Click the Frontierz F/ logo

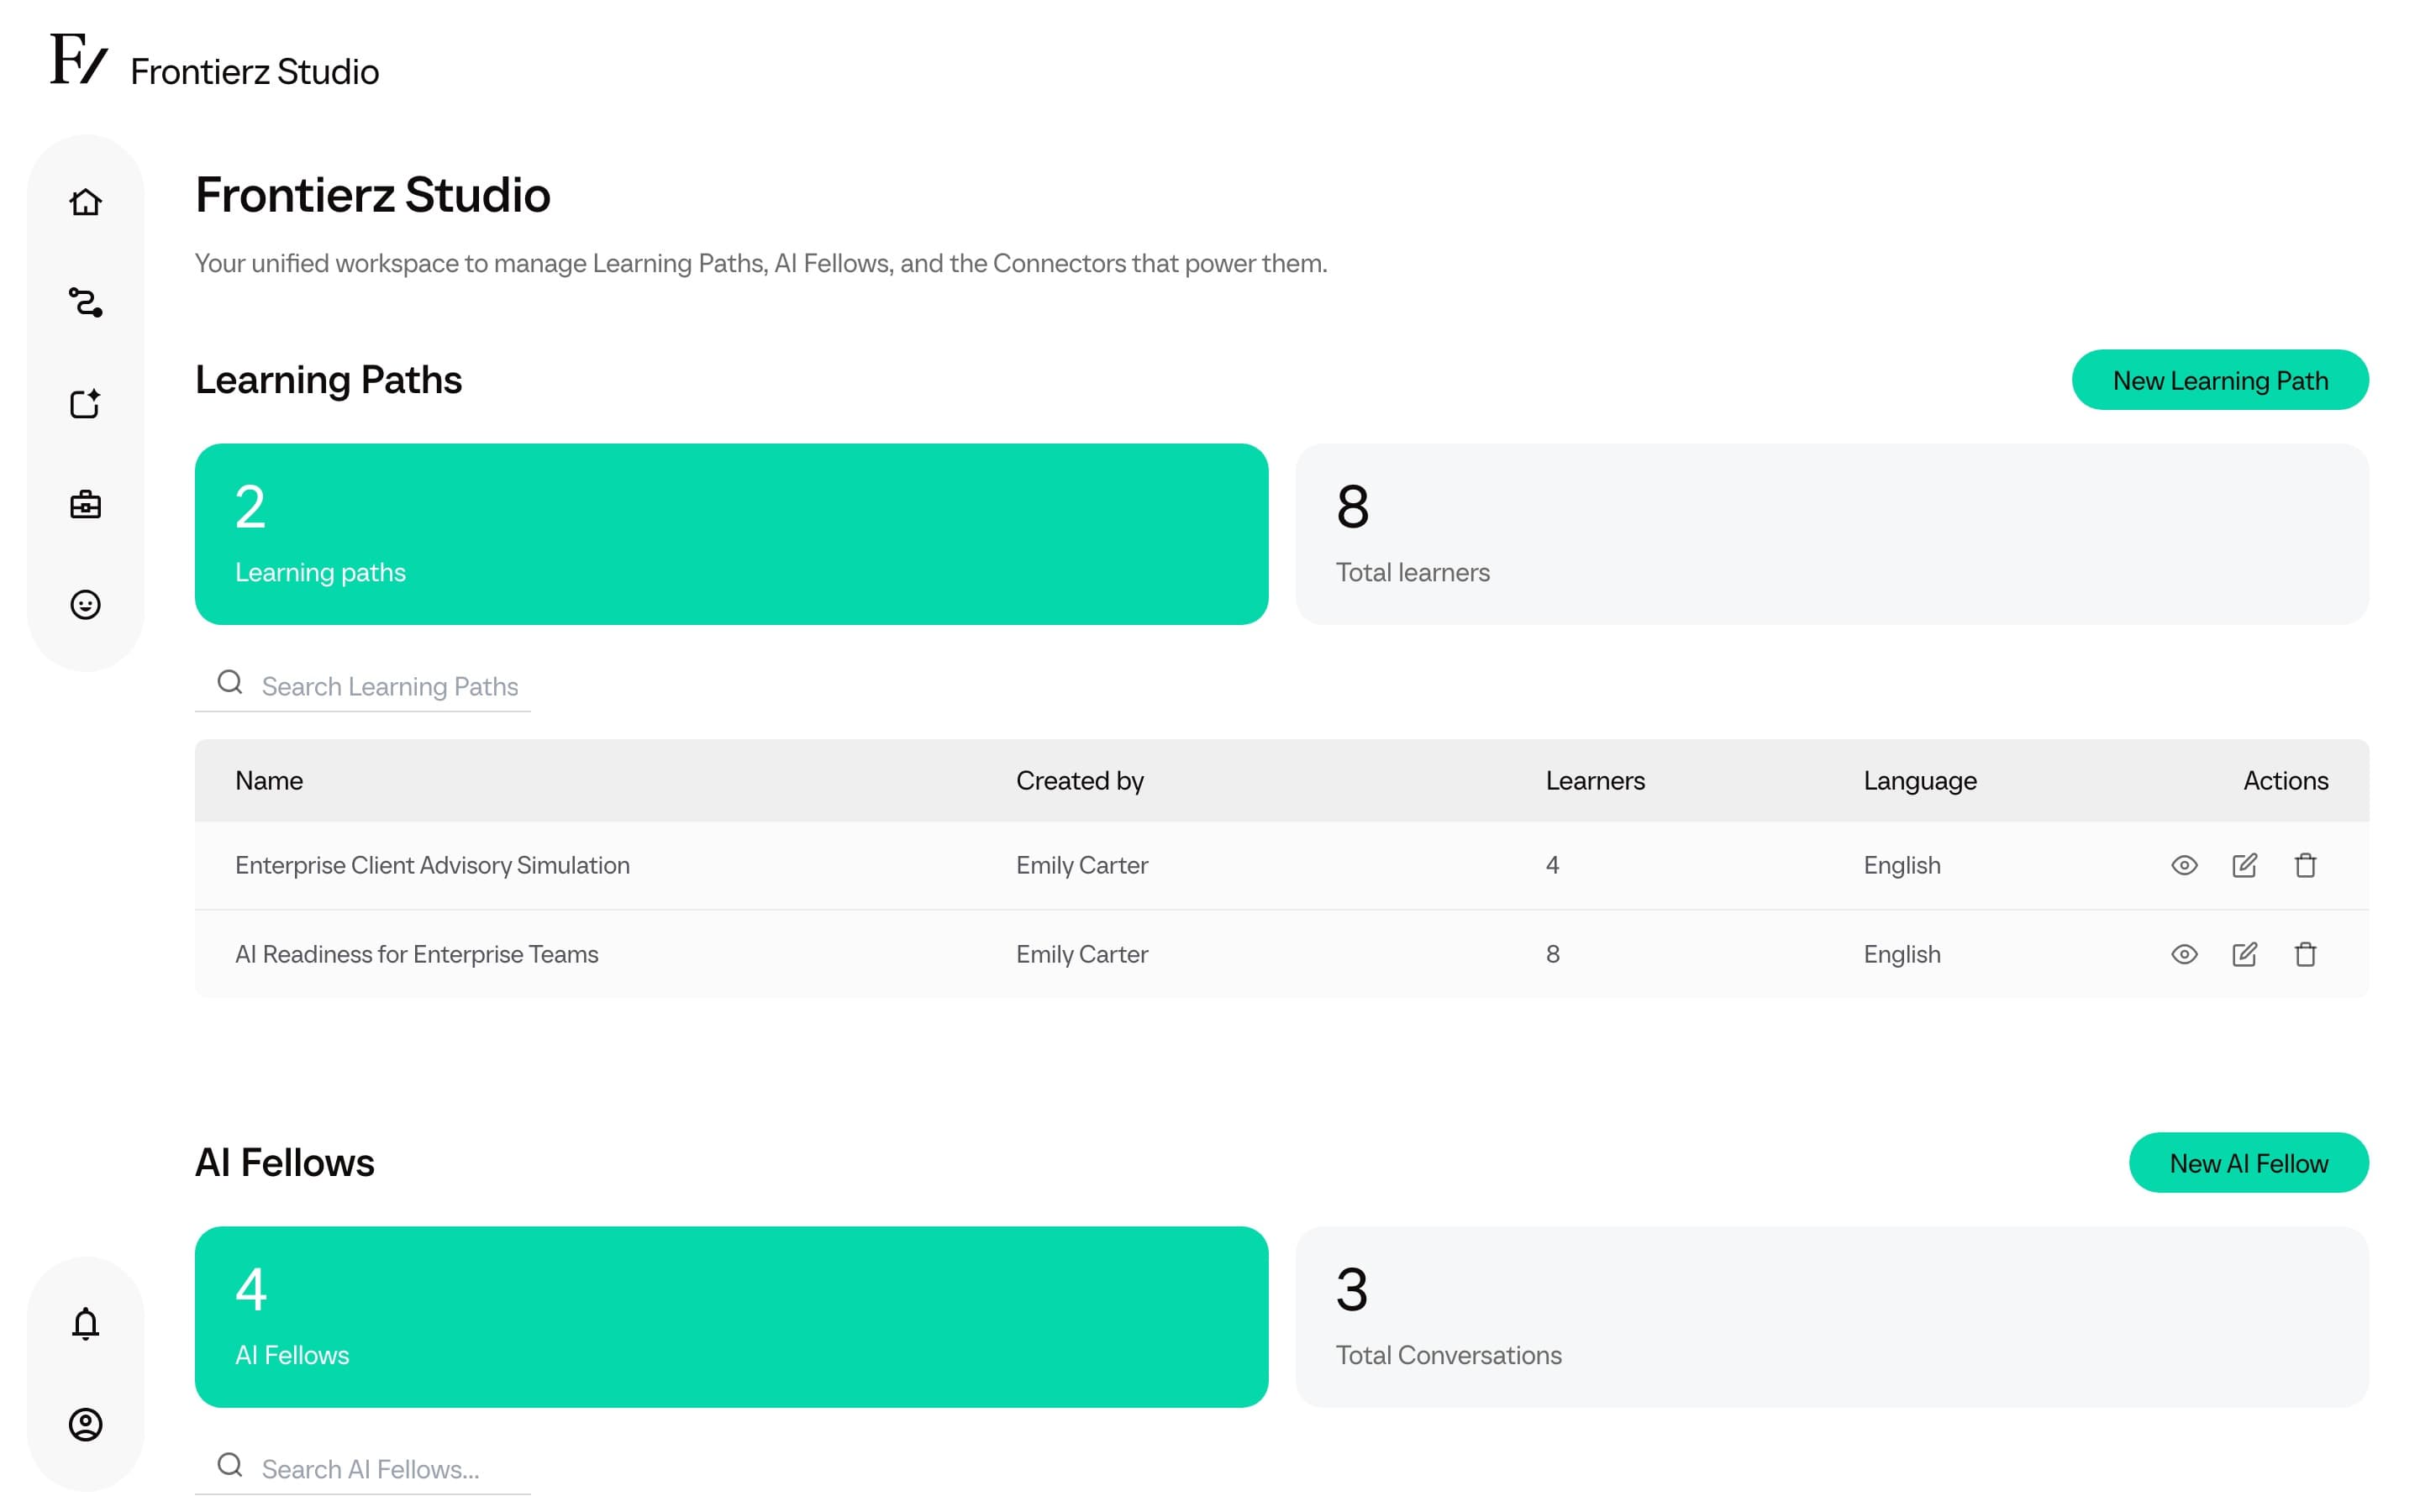pos(78,59)
